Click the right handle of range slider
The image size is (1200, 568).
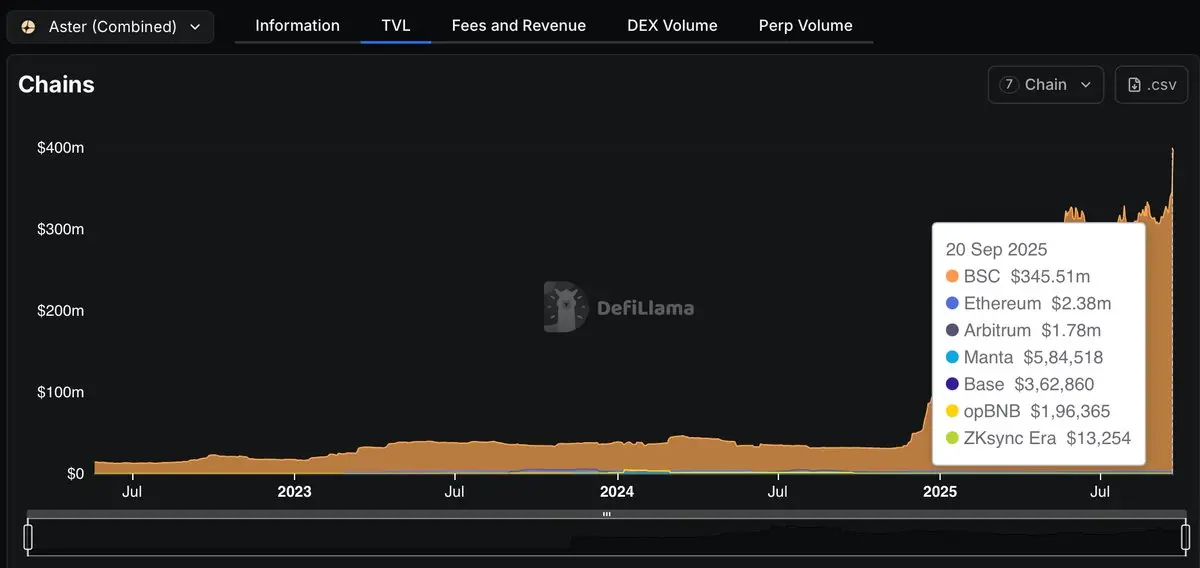1185,538
